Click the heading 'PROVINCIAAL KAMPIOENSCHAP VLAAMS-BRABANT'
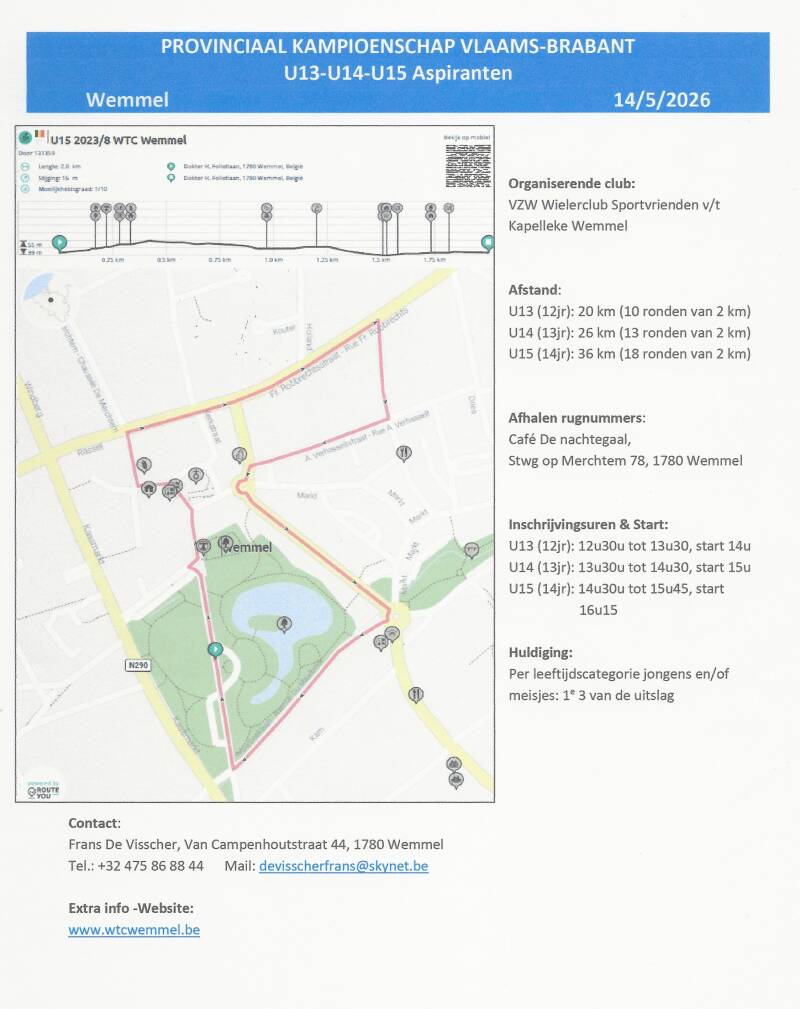Viewport: 800px width, 1009px height. 398,46
